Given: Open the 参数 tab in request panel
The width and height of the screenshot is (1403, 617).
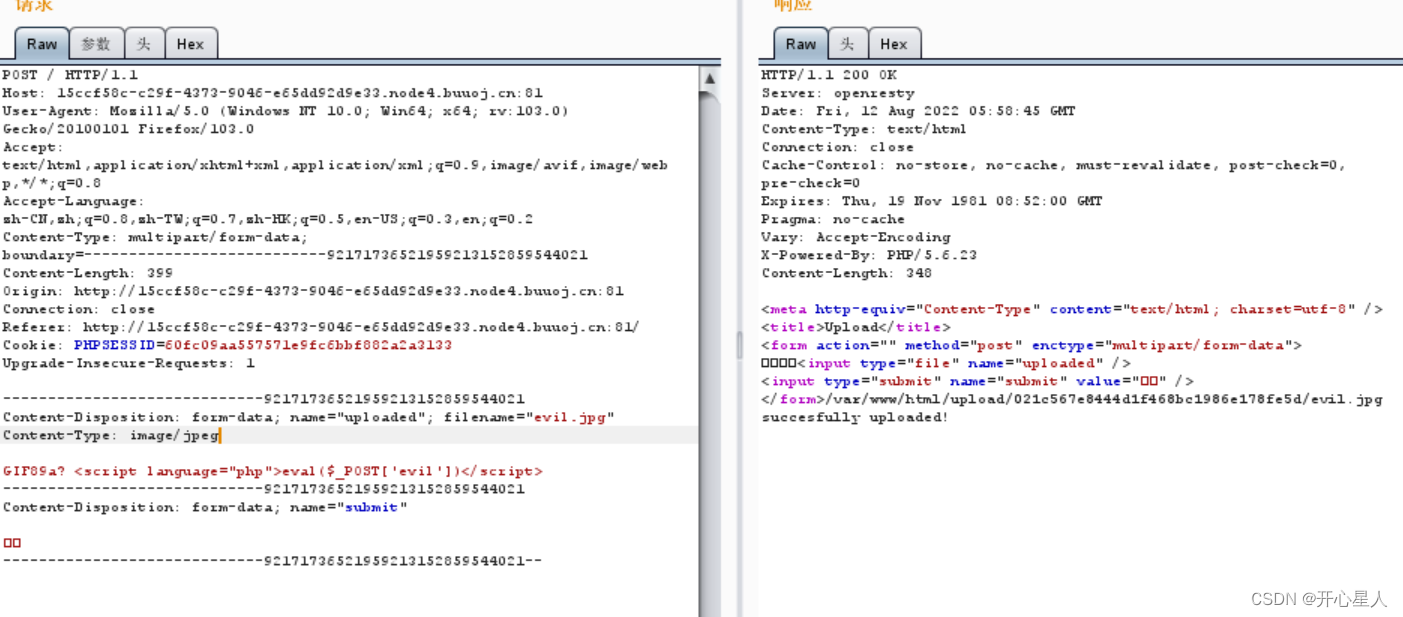Looking at the screenshot, I should coord(96,44).
